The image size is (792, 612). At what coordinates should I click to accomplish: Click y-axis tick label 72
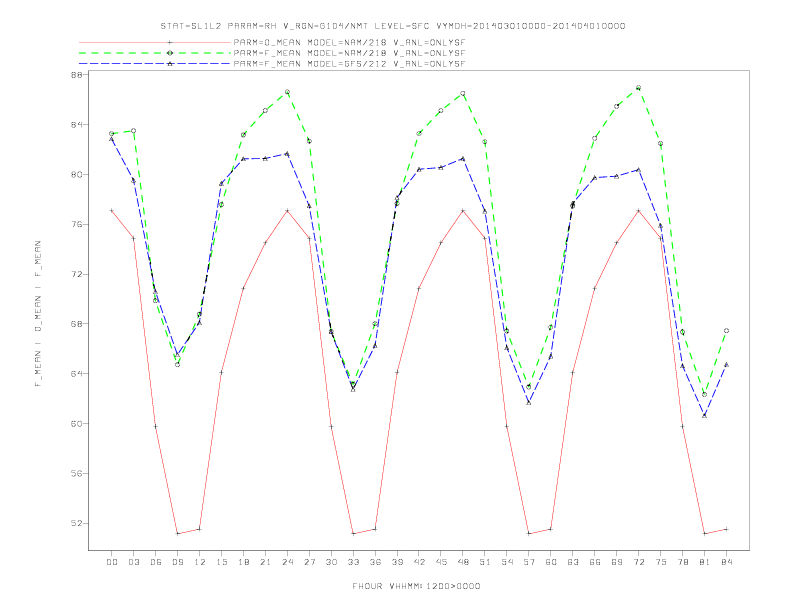pos(79,274)
